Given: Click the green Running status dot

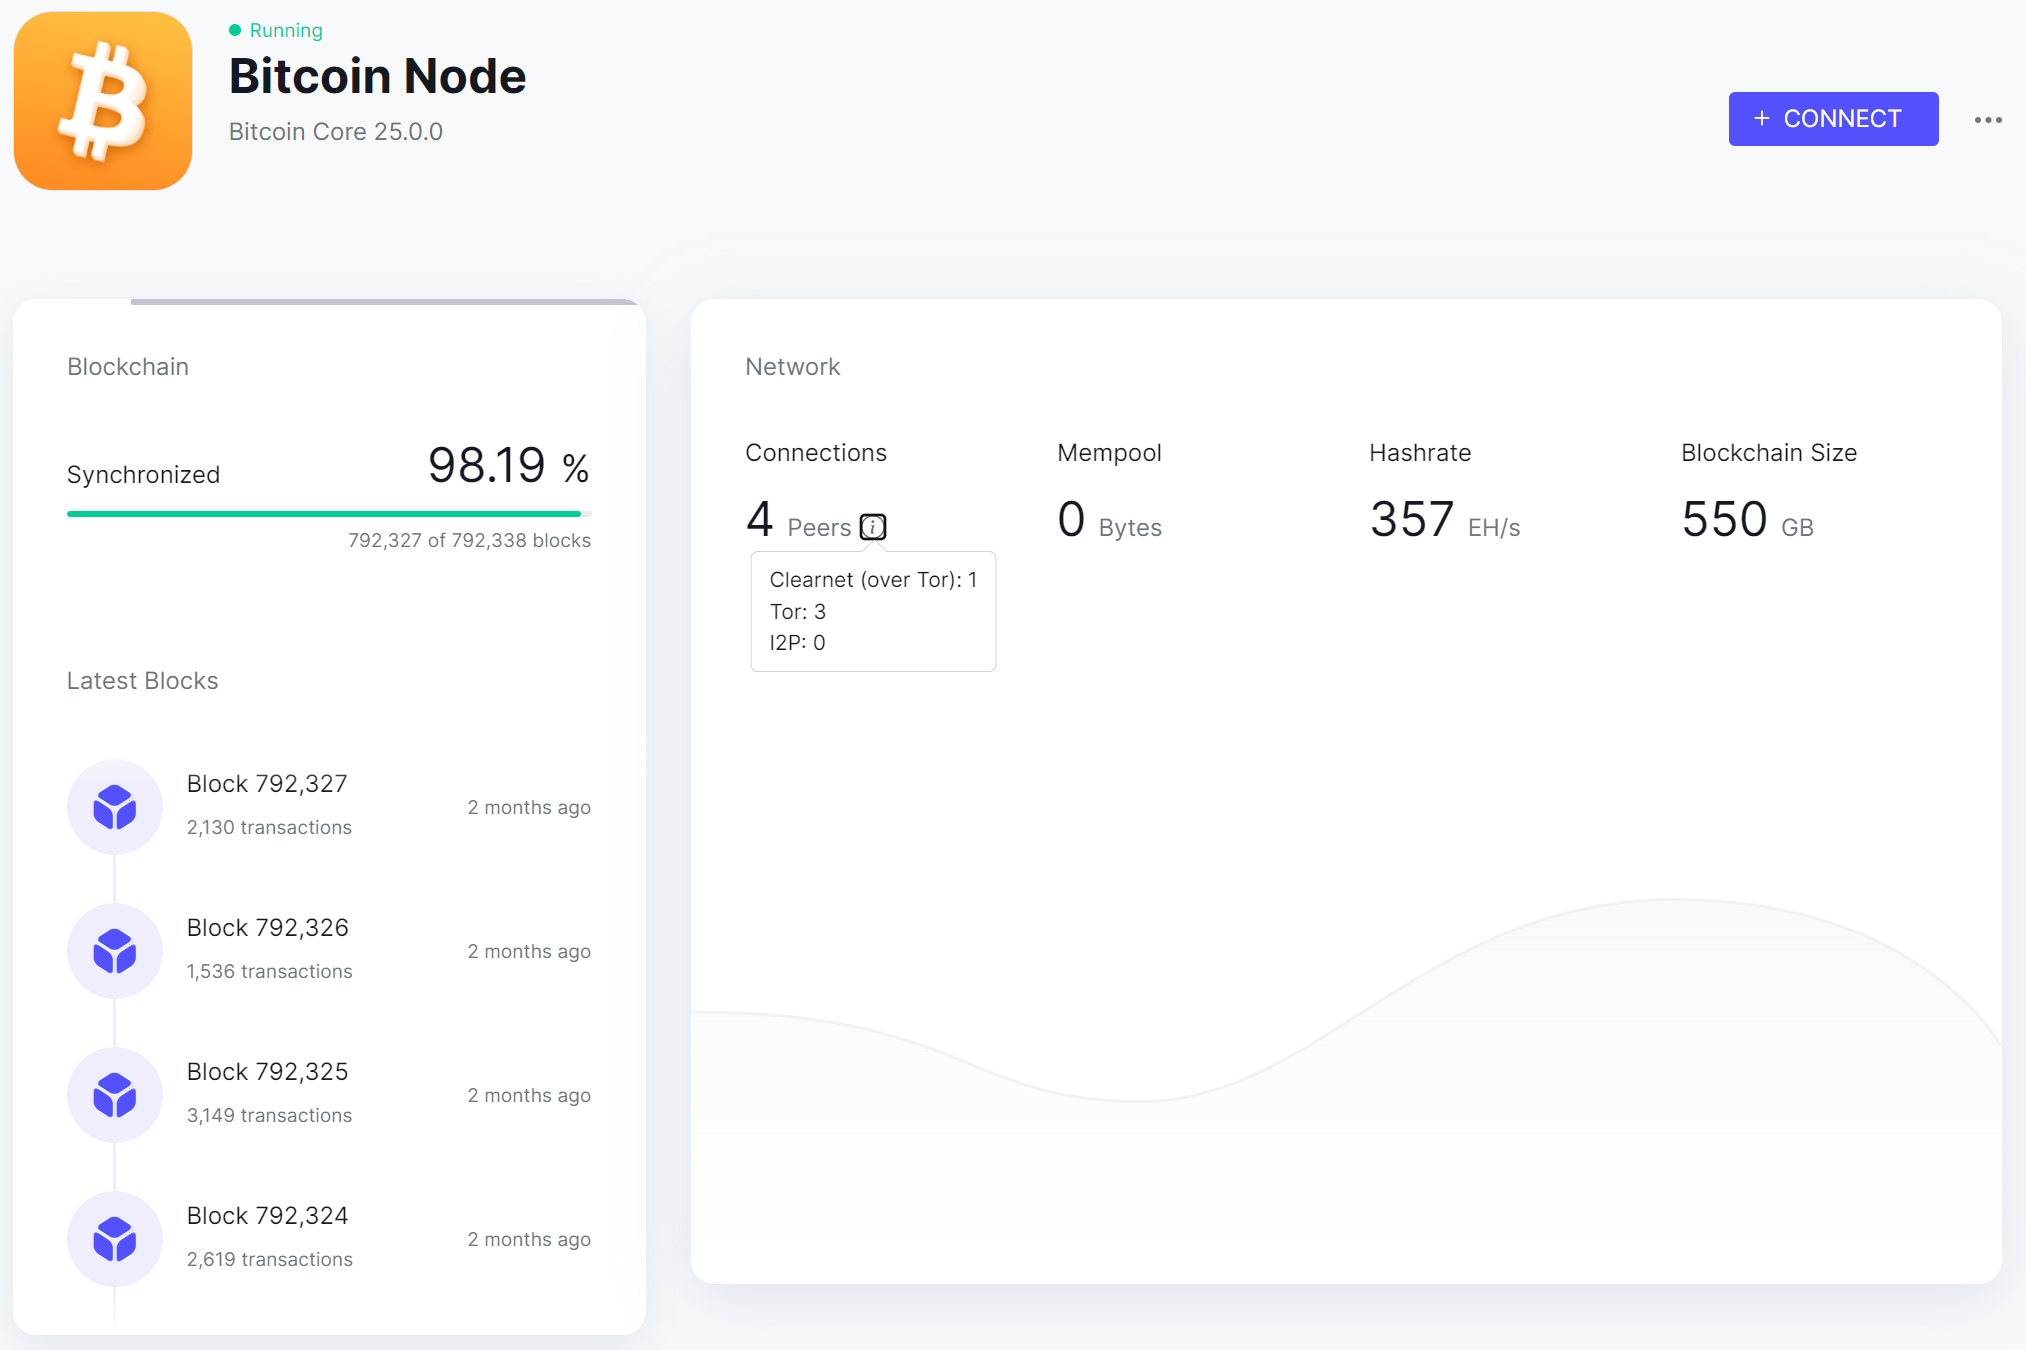Looking at the screenshot, I should click(235, 30).
